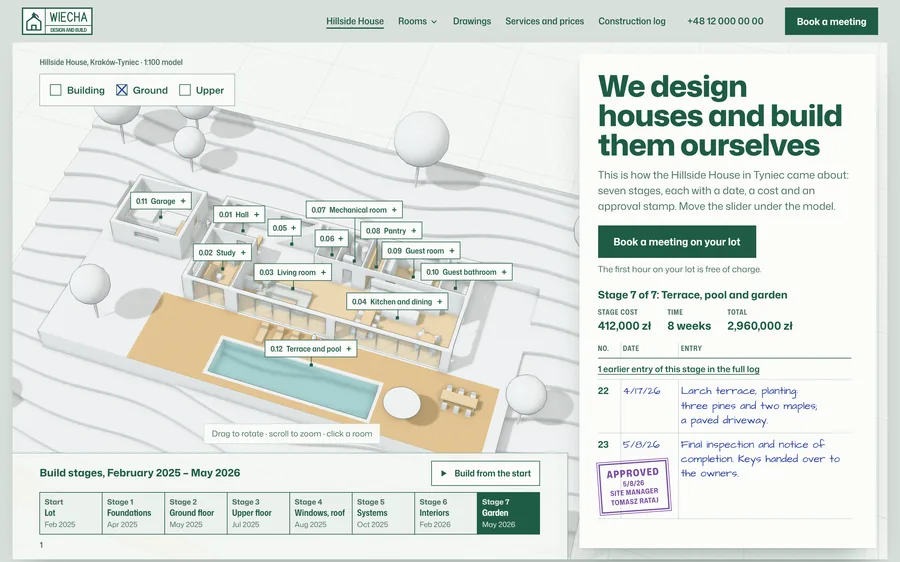
Task: Open the Construction log page
Action: pyautogui.click(x=632, y=21)
